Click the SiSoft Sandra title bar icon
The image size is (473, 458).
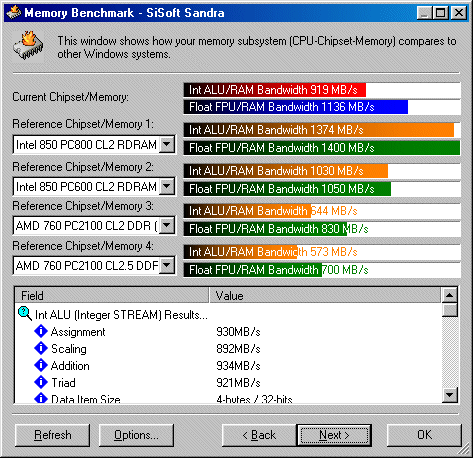pyautogui.click(x=14, y=13)
